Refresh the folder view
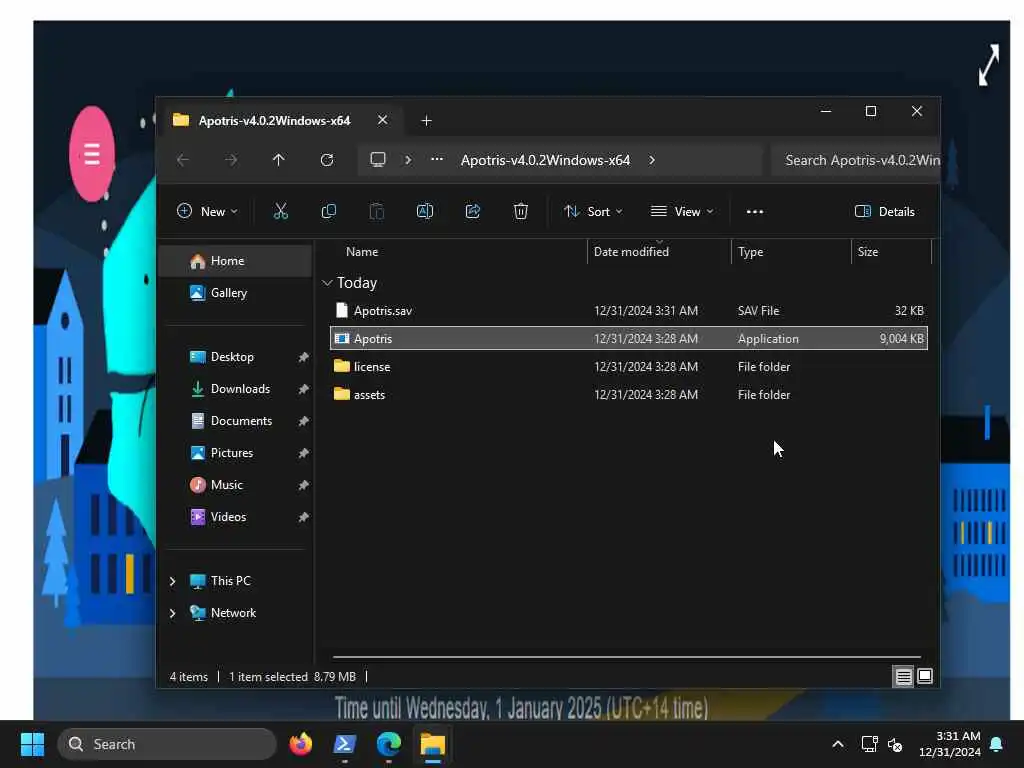The height and width of the screenshot is (768, 1024). [327, 160]
